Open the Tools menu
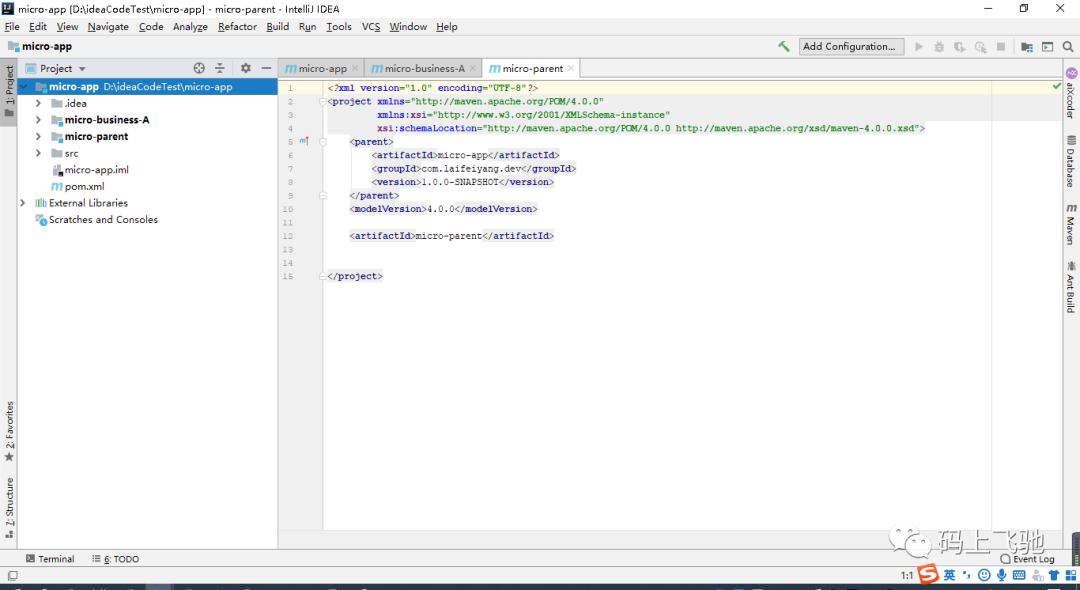The image size is (1080, 590). click(x=338, y=27)
